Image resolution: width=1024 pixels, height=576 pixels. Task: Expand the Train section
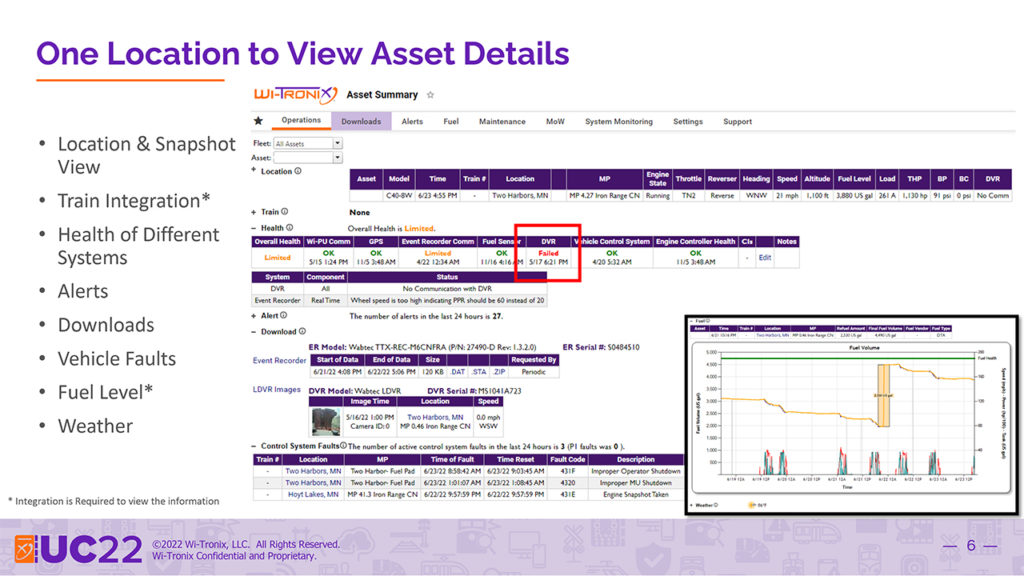click(x=253, y=212)
